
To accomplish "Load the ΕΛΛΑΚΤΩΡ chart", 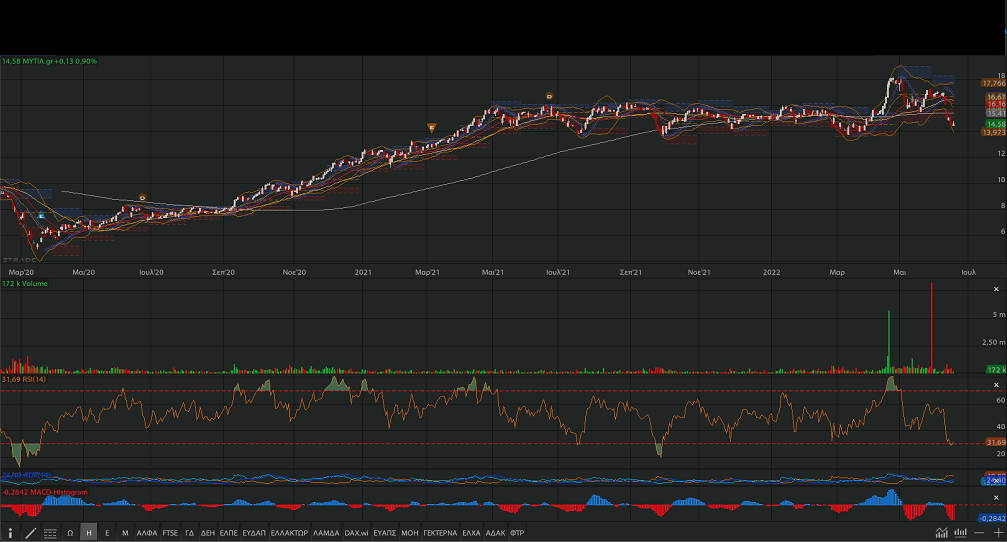I will (x=289, y=533).
